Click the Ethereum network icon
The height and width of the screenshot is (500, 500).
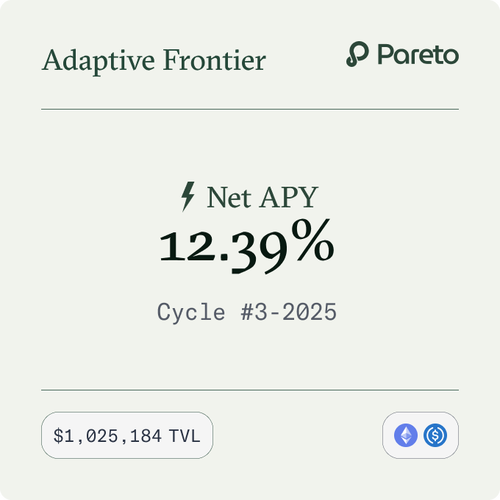406,435
